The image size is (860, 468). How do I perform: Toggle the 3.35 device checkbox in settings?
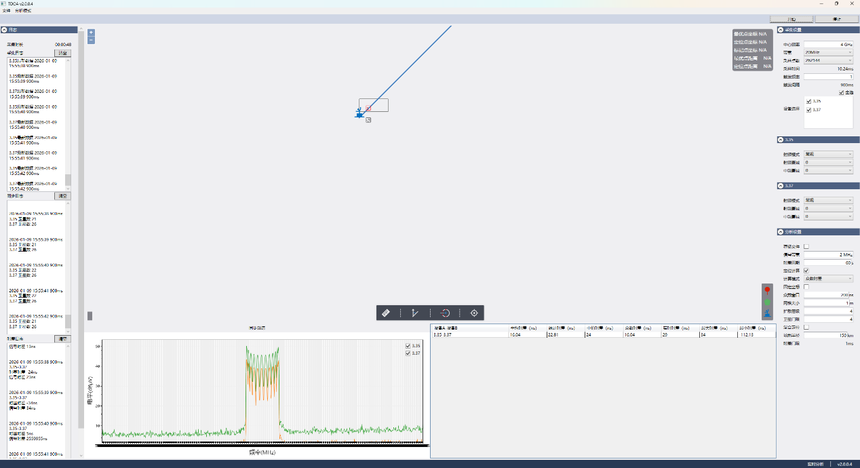tap(809, 101)
